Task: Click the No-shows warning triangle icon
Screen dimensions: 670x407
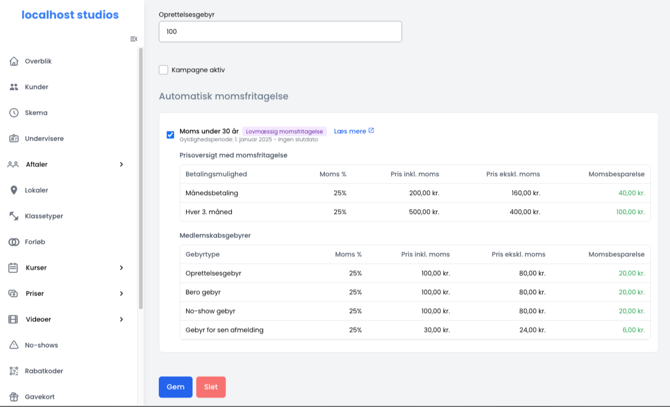Action: tap(14, 345)
